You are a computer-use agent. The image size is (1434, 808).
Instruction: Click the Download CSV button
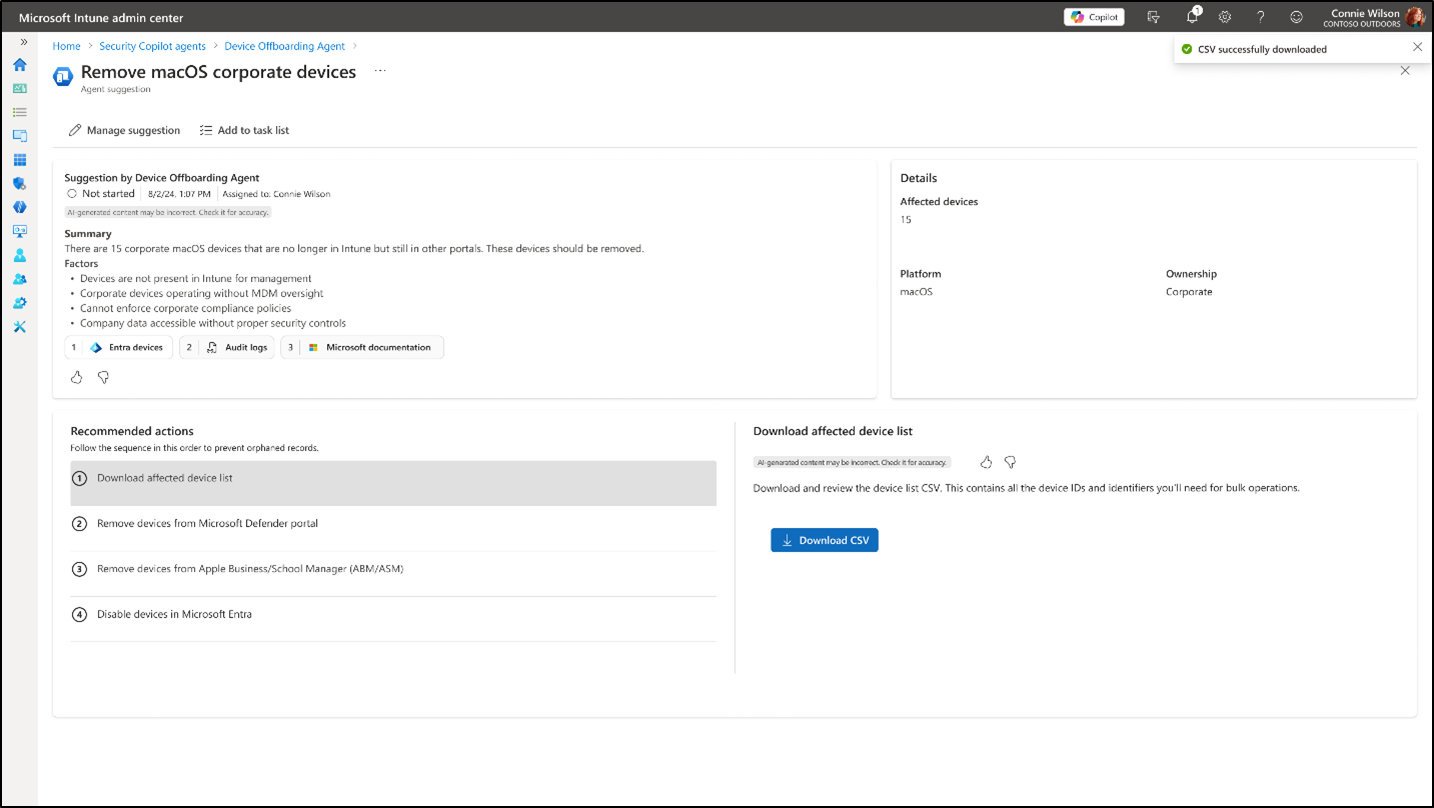click(x=824, y=539)
